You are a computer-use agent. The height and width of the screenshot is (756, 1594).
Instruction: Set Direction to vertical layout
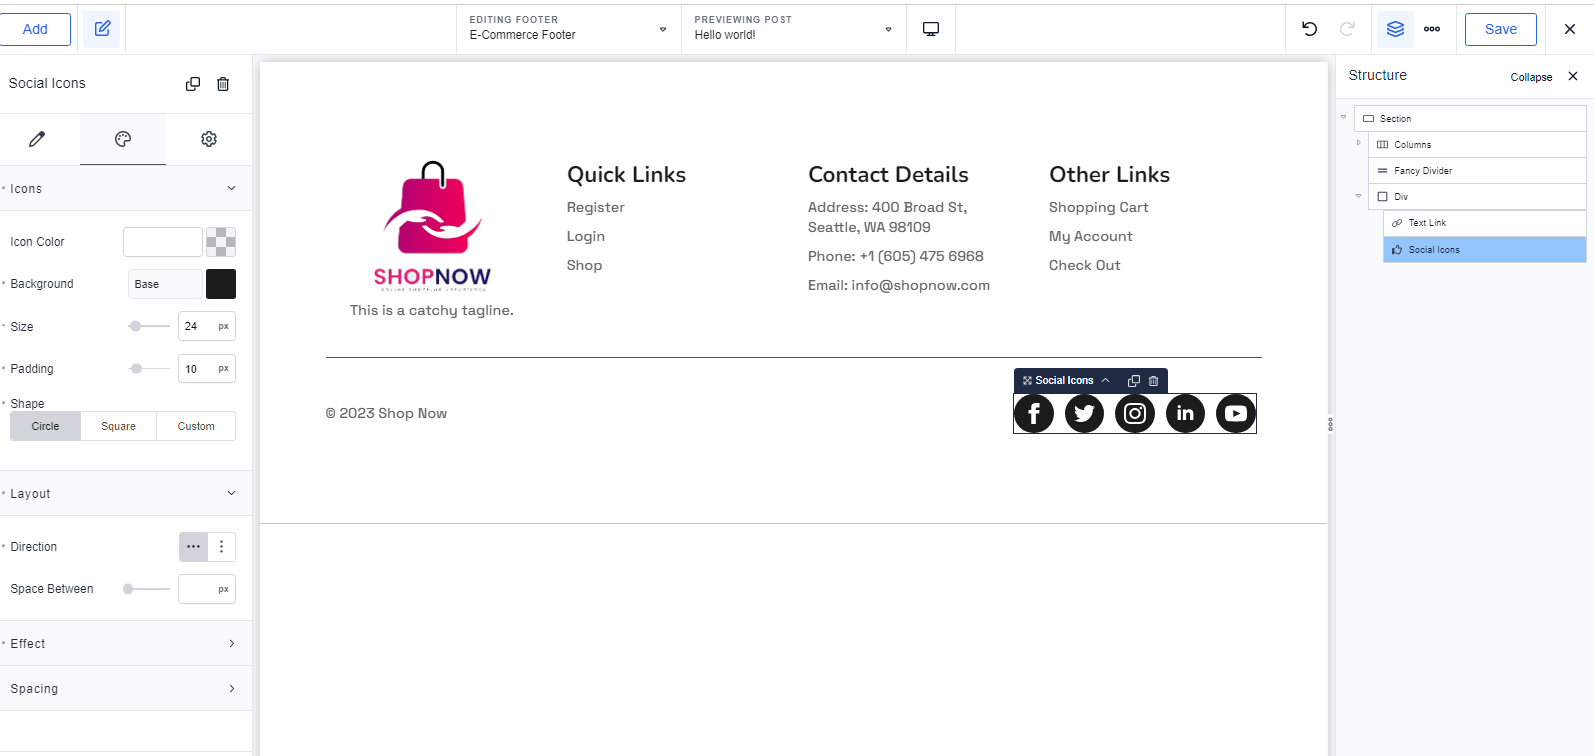point(222,547)
